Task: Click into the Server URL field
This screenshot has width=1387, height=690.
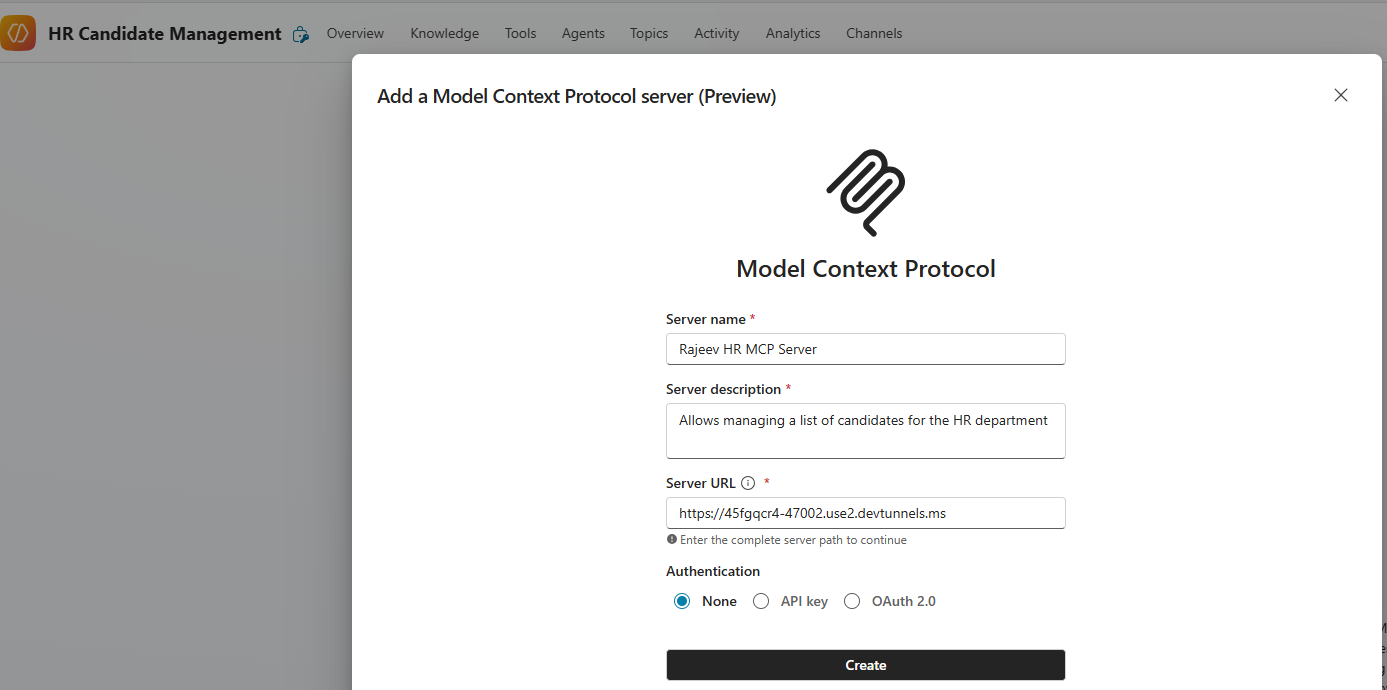Action: 865,513
